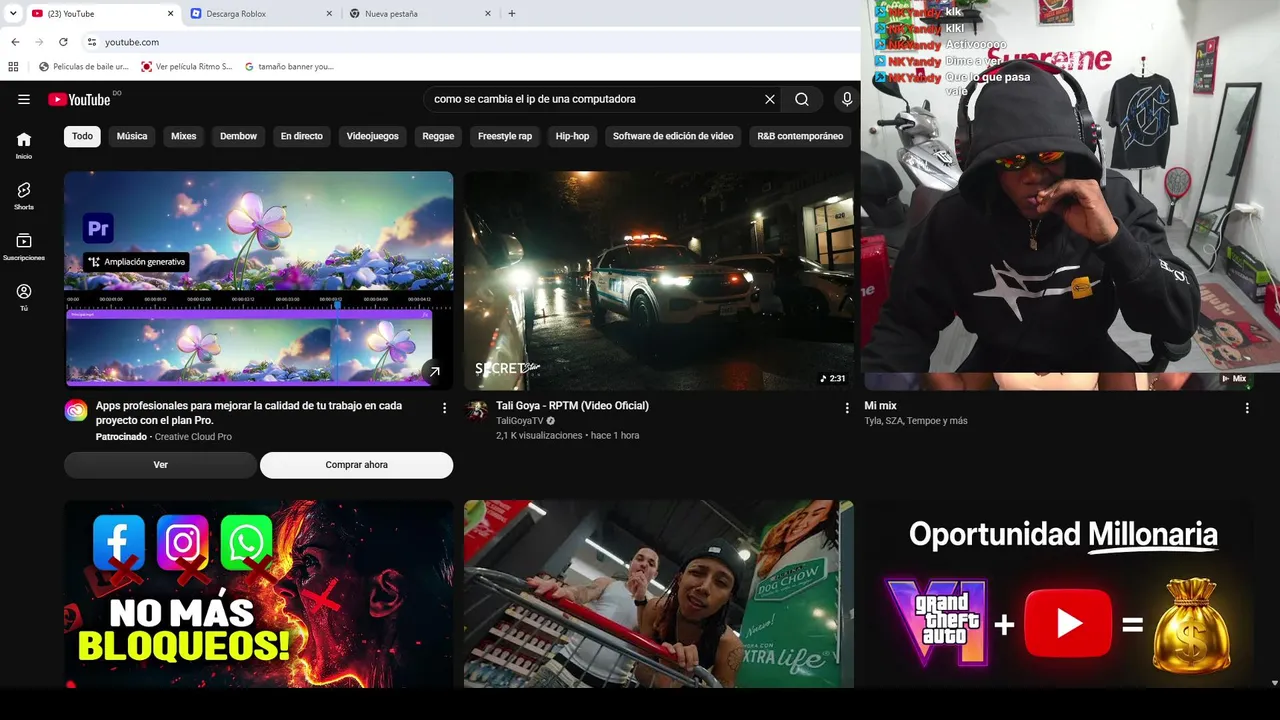Select the Hip-hop chip
This screenshot has width=1280, height=720.
pyautogui.click(x=572, y=136)
